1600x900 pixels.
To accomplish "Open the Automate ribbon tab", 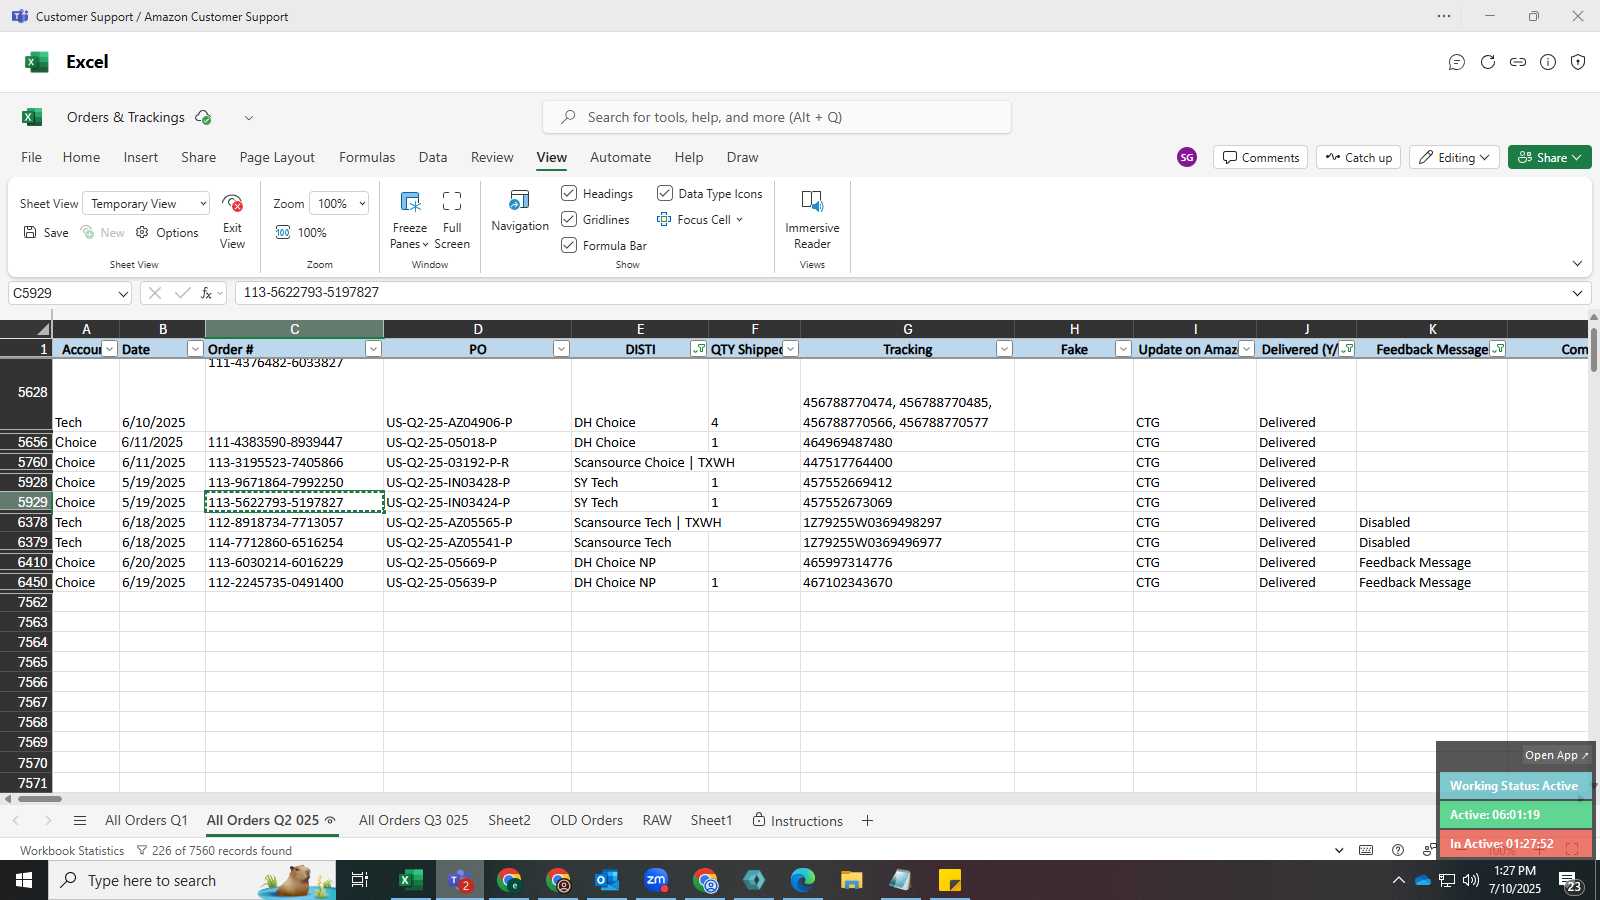I will click(620, 157).
